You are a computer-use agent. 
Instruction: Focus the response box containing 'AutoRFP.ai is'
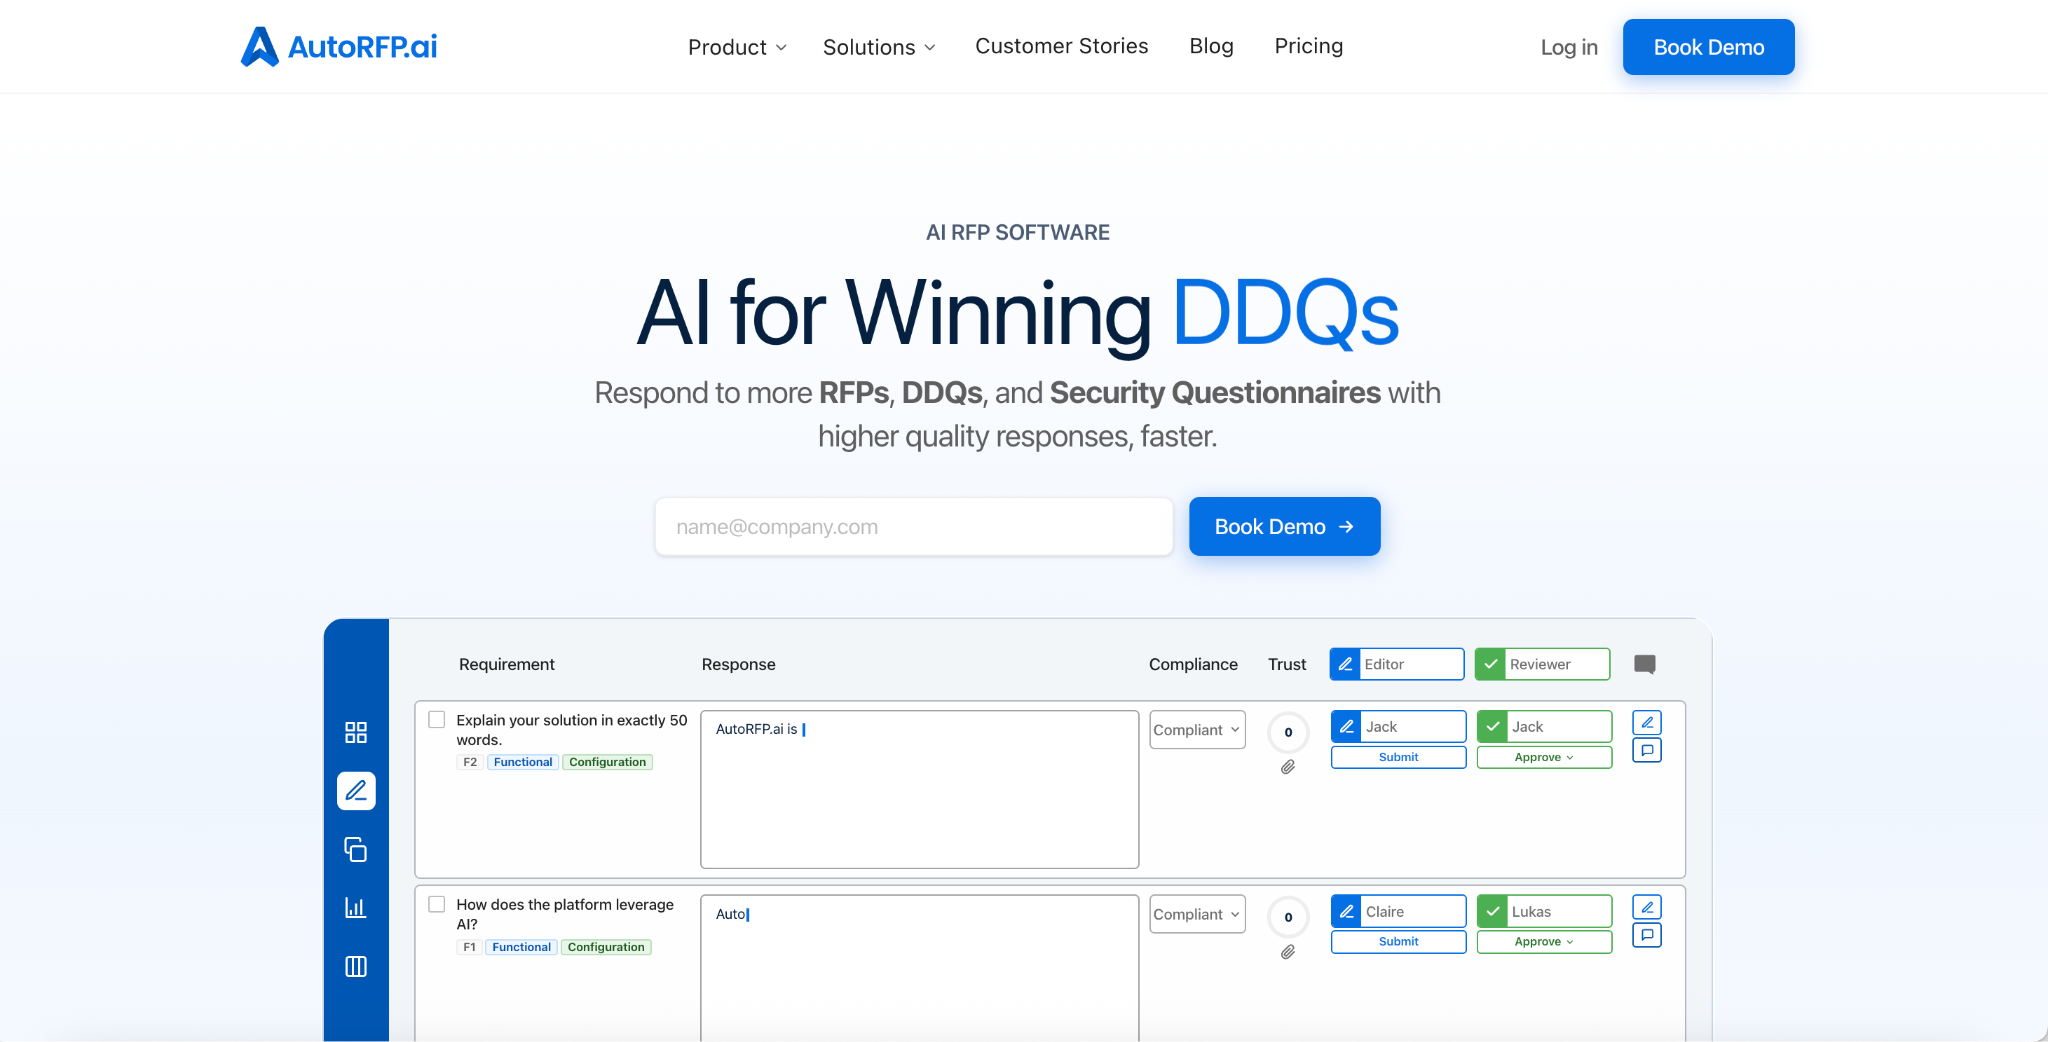point(919,789)
